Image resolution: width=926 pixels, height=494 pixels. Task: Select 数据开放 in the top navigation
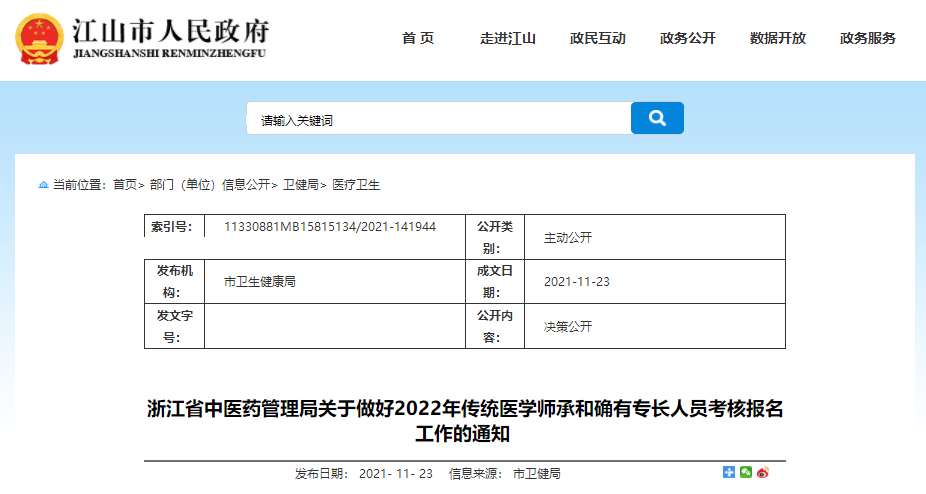(778, 39)
